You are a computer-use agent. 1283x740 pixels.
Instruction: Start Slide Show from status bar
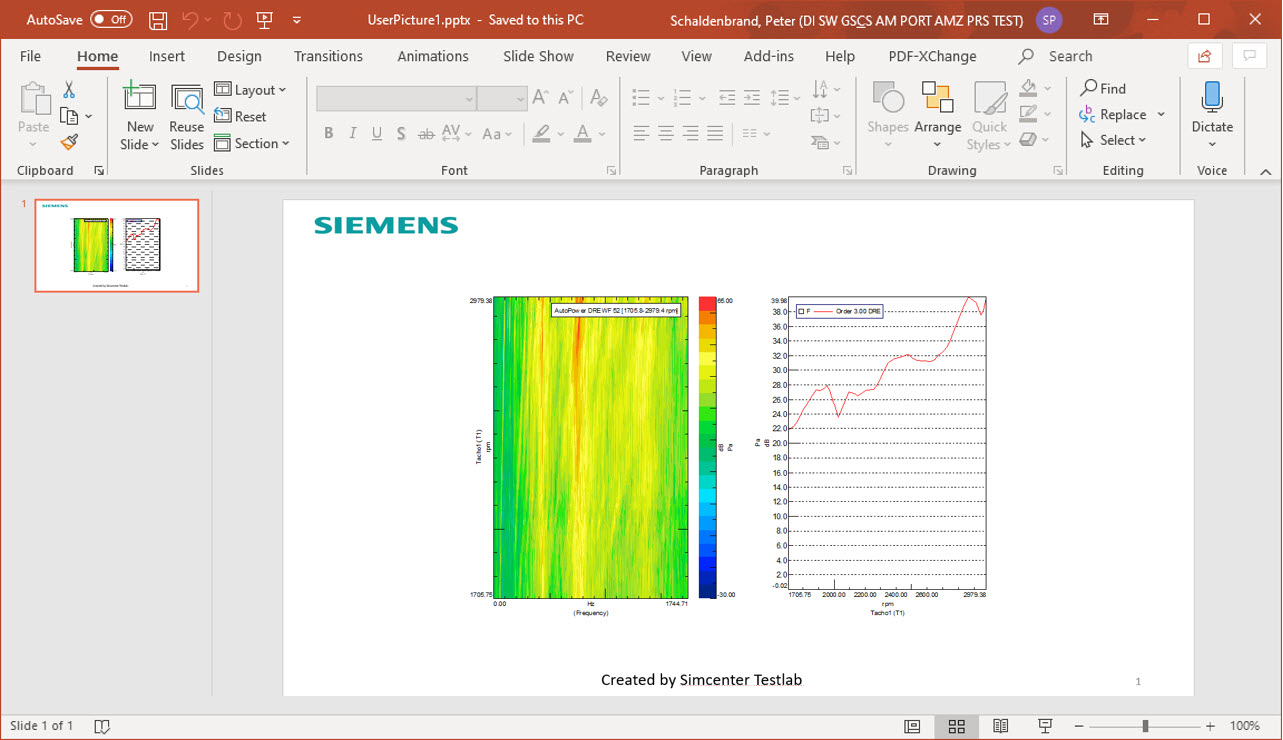[1045, 726]
